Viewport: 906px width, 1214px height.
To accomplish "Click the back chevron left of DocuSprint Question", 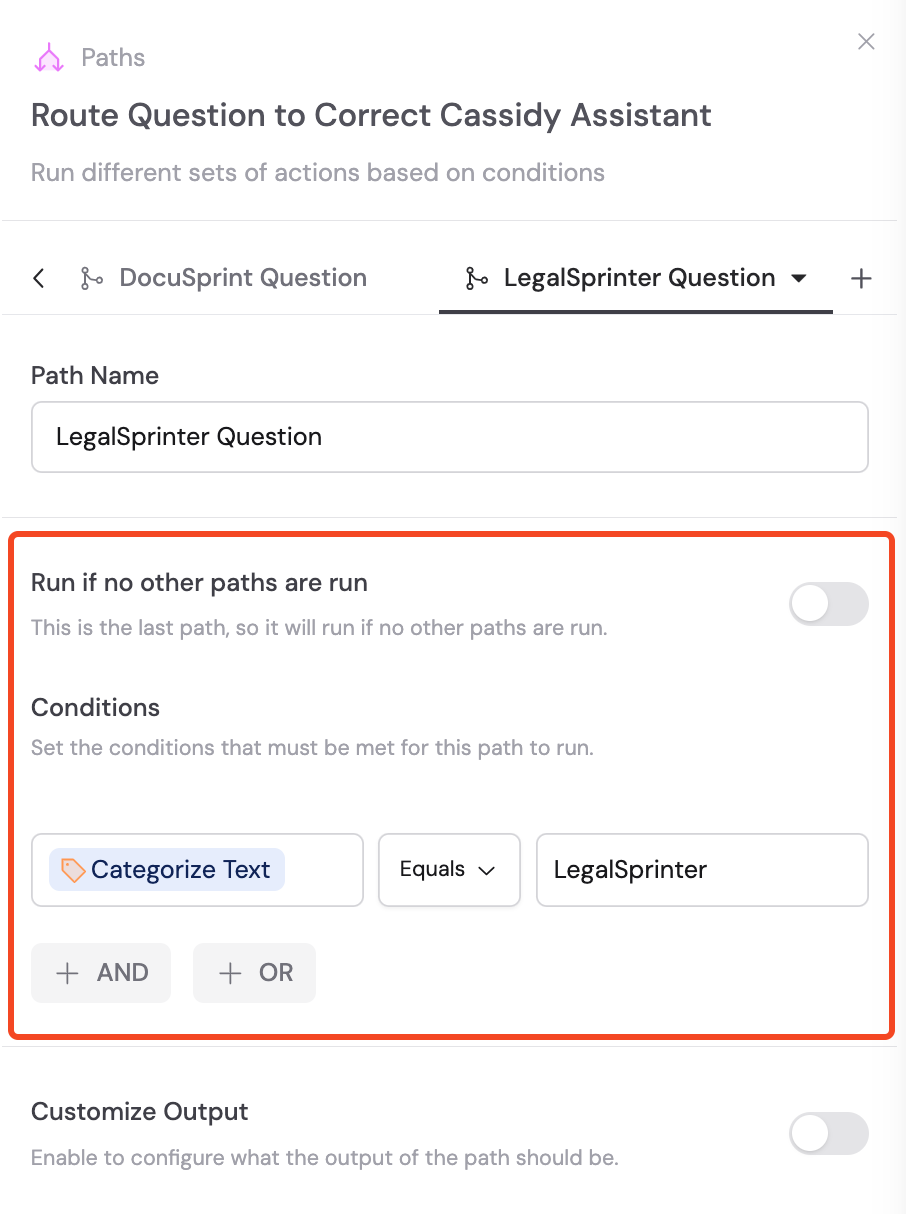I will pyautogui.click(x=38, y=278).
